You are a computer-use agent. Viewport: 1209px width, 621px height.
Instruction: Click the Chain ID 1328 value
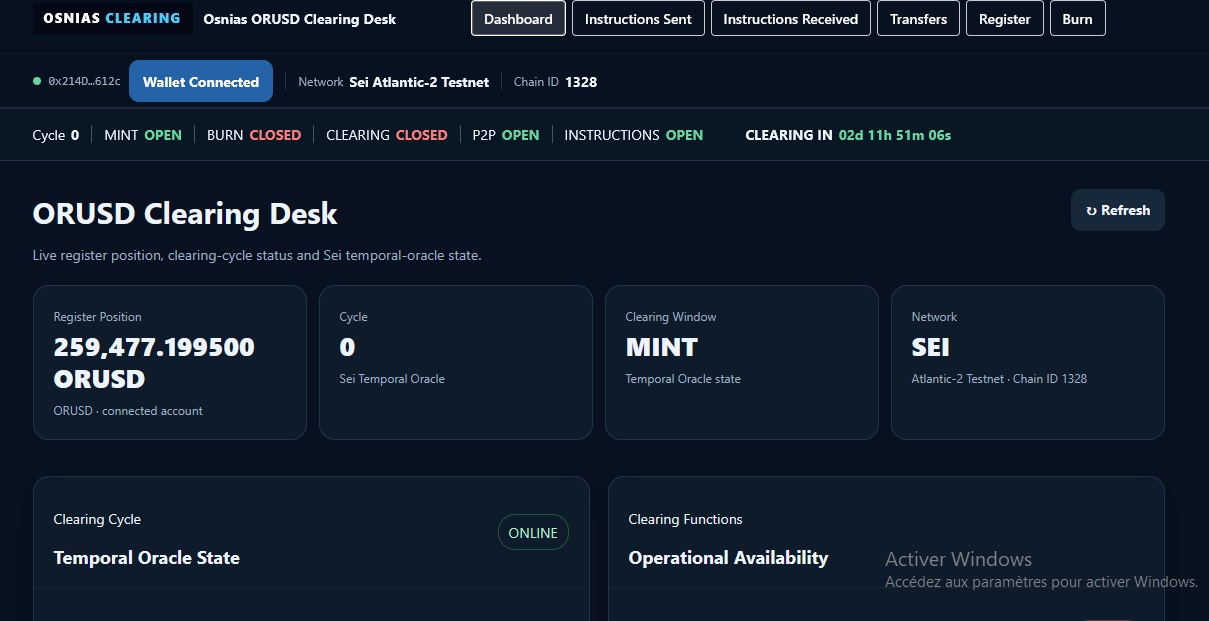click(x=581, y=82)
